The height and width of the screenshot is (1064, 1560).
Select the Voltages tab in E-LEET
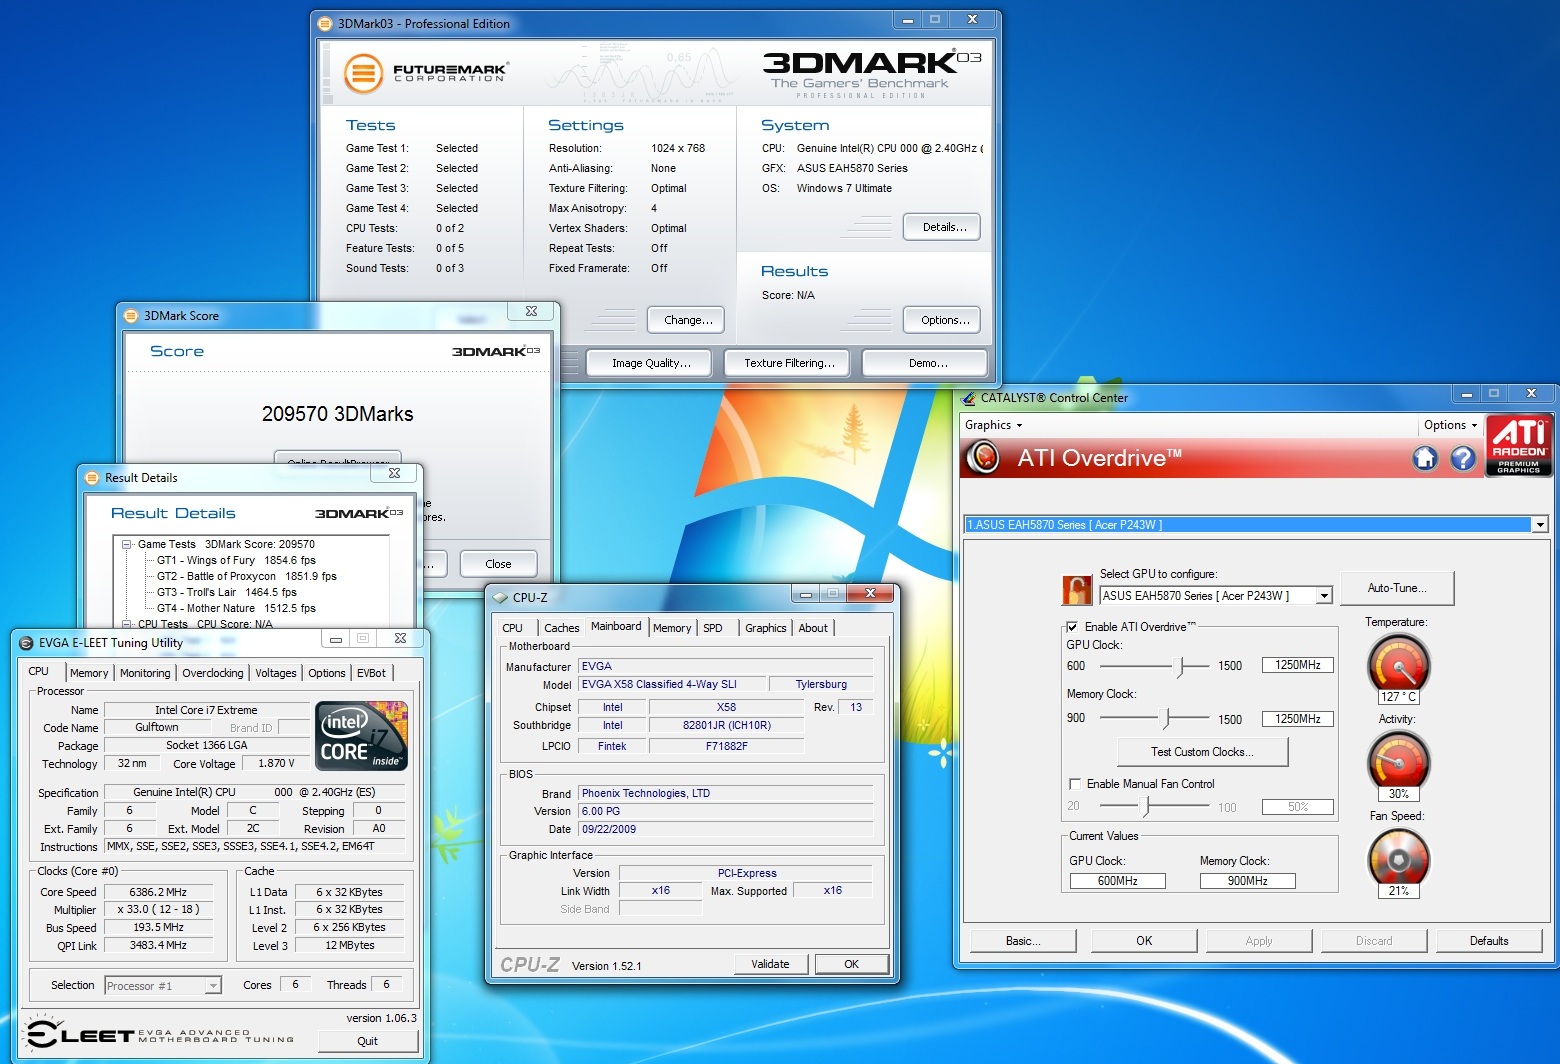tap(276, 673)
